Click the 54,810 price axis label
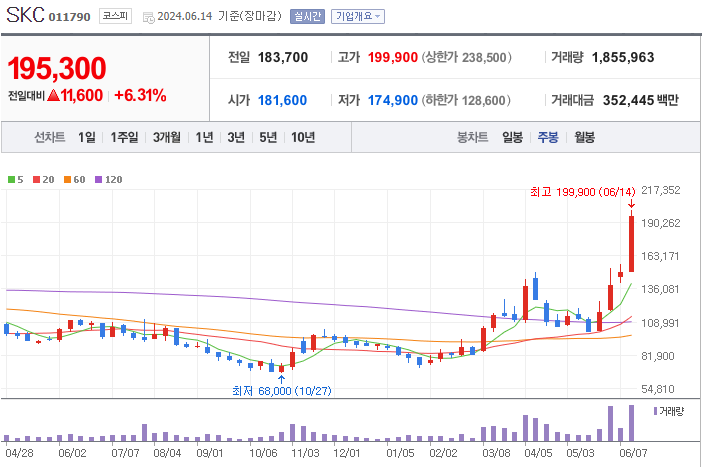This screenshot has height=467, width=702. (x=657, y=389)
